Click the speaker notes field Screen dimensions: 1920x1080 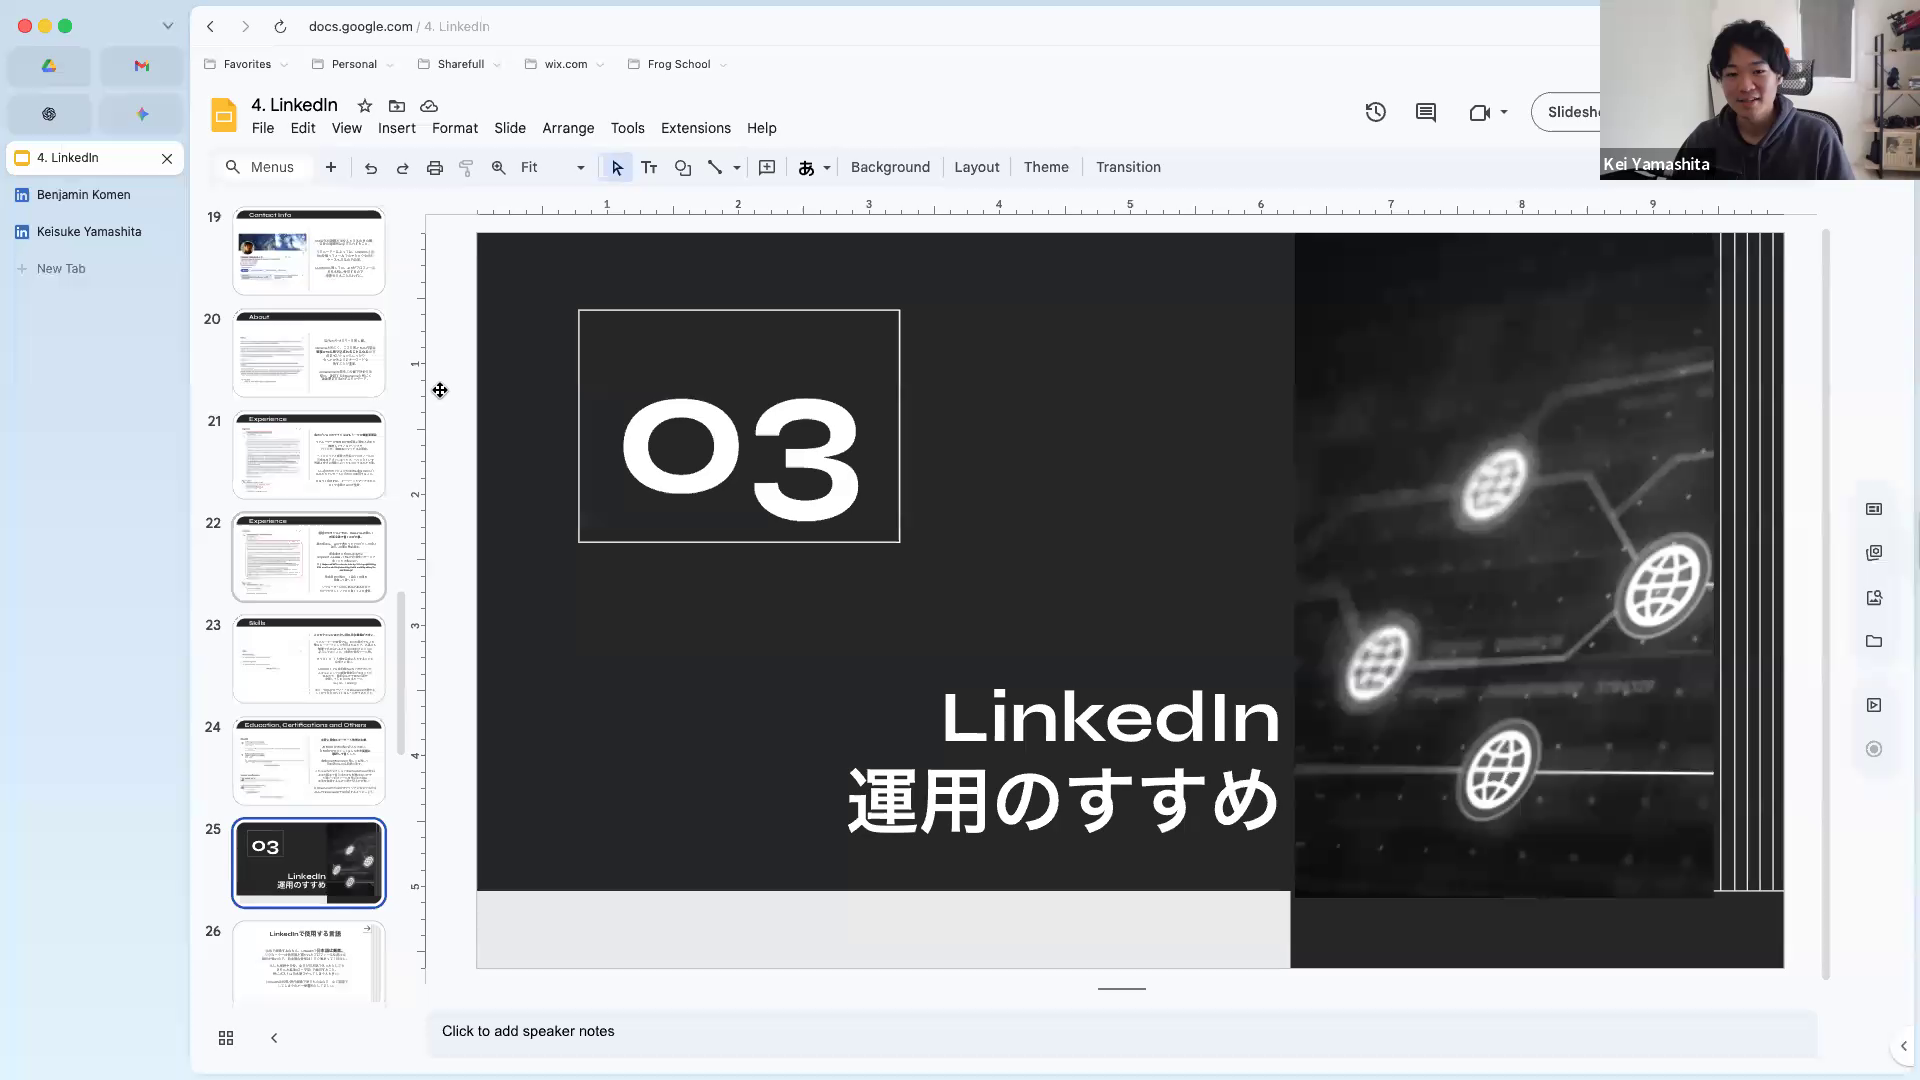tap(1121, 1032)
